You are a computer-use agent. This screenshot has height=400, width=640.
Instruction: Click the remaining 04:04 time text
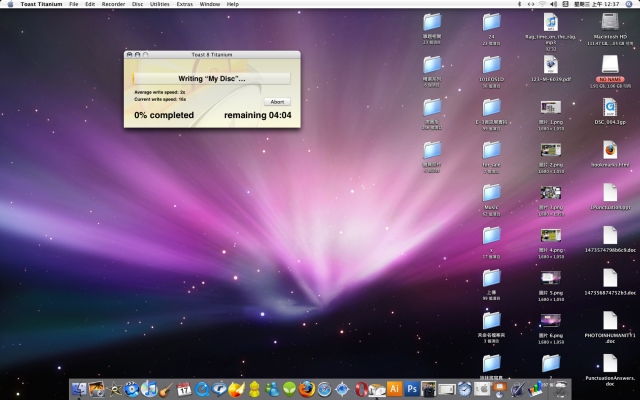tap(258, 115)
